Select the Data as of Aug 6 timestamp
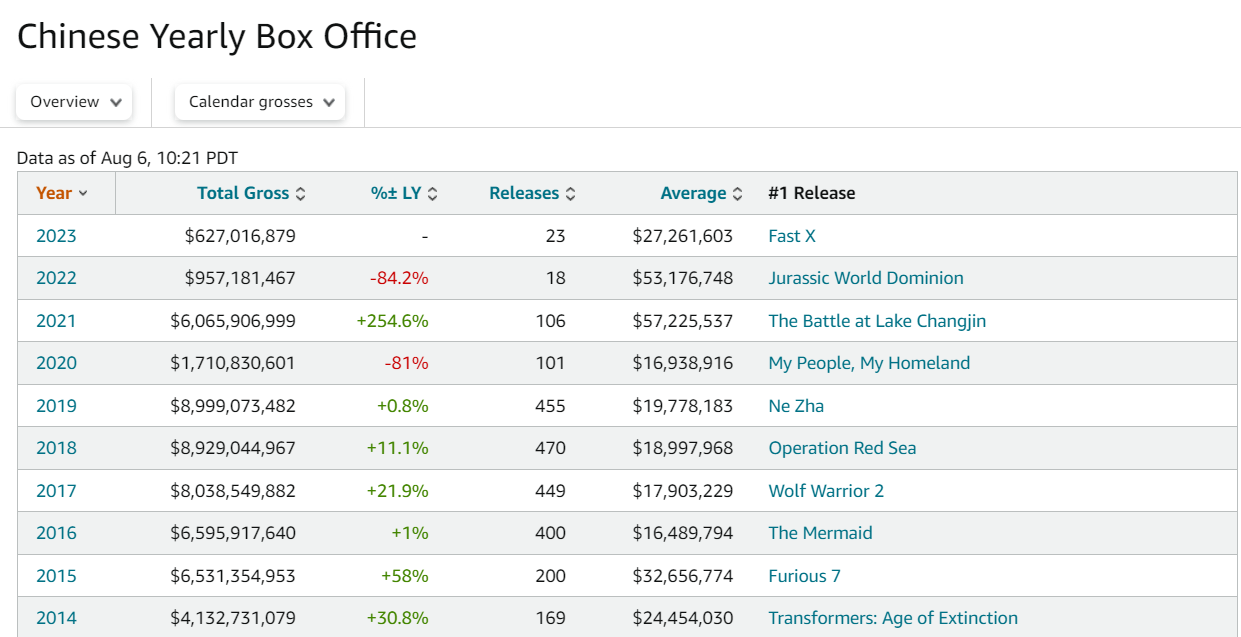Screen dimensions: 1241x637 coord(127,158)
